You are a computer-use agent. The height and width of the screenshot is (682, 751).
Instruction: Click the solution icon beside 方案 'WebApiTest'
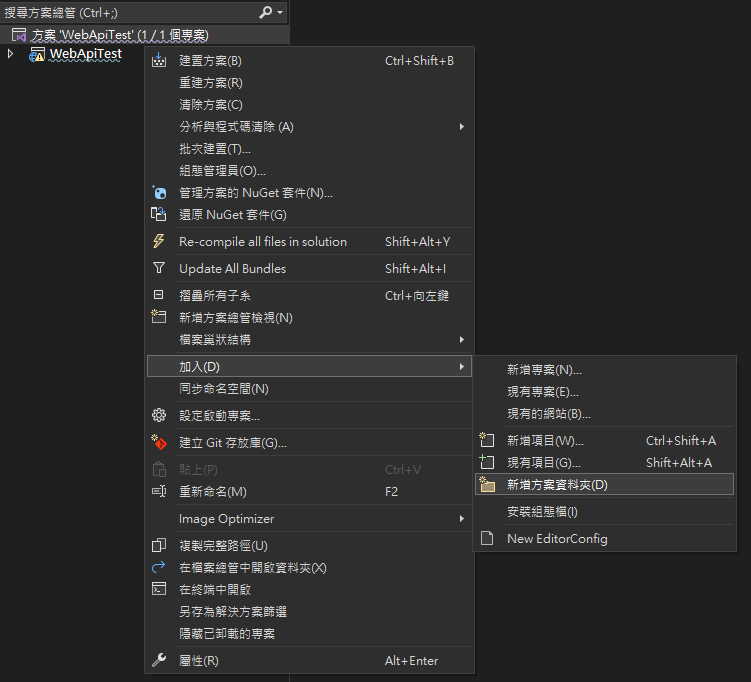[19, 35]
